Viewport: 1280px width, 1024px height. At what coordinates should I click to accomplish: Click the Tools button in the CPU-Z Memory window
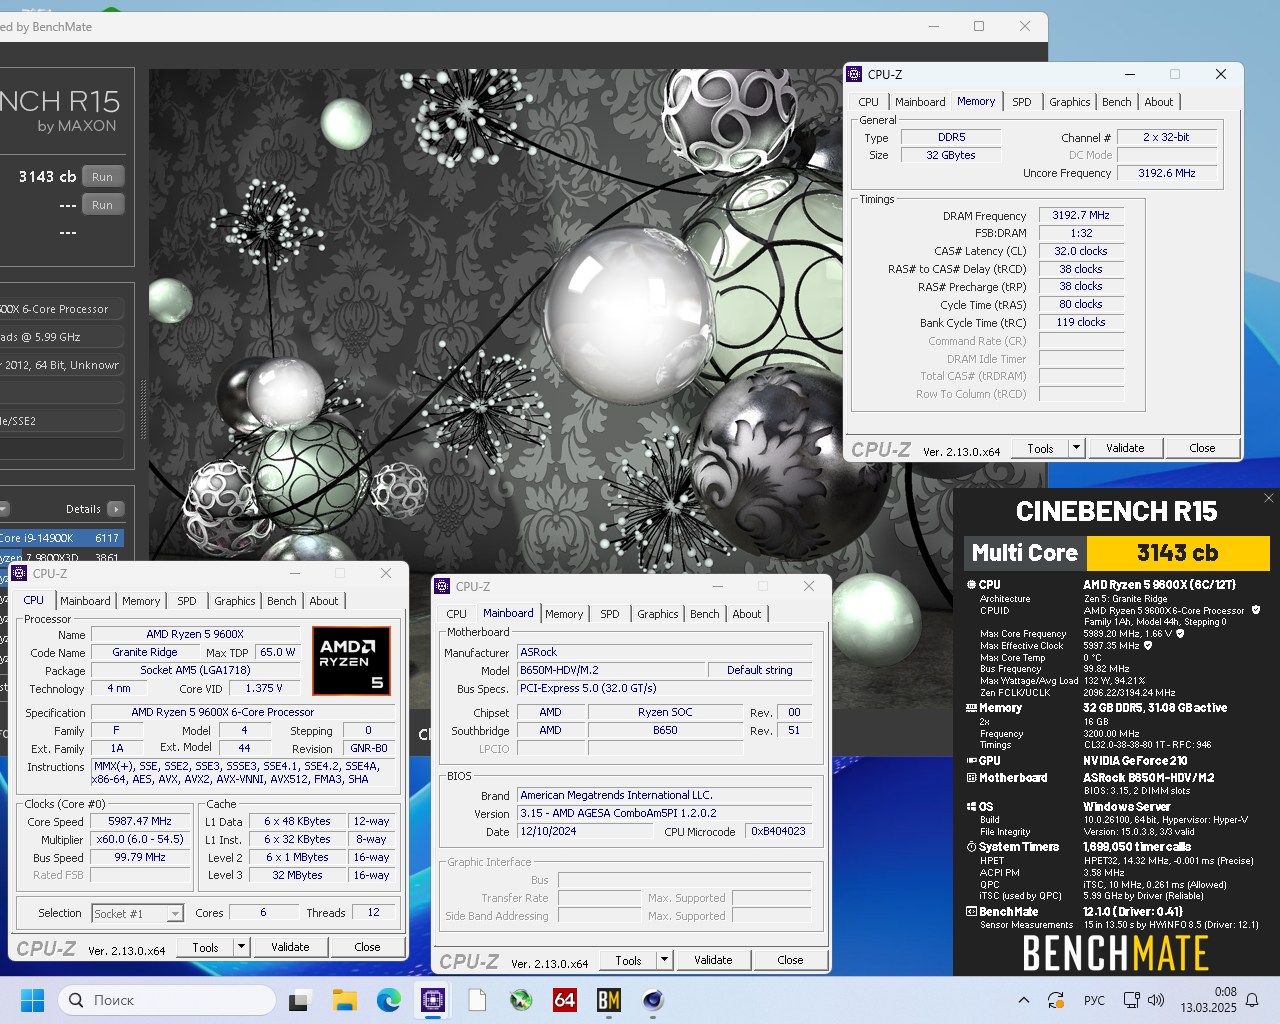(1040, 448)
